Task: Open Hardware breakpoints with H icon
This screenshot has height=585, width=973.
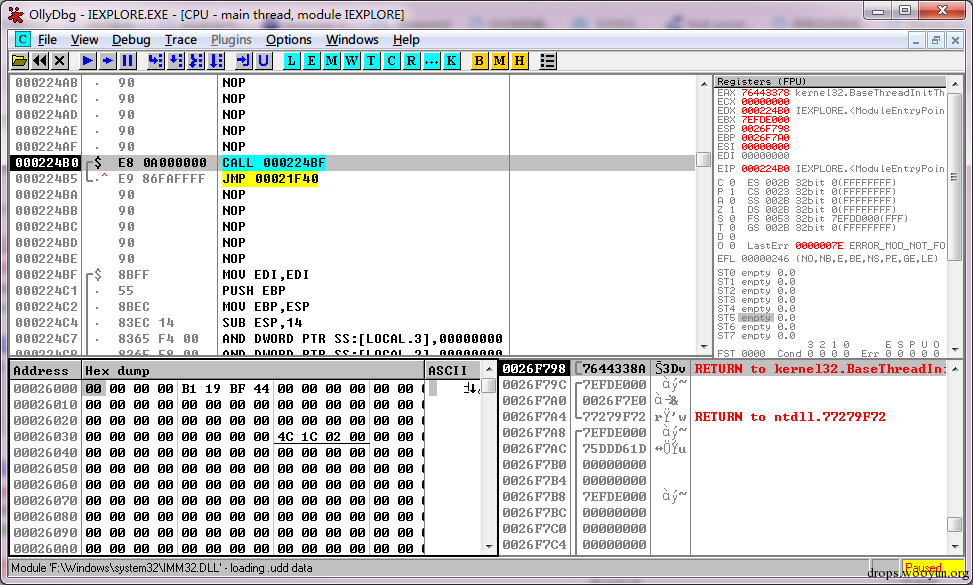Action: click(519, 61)
